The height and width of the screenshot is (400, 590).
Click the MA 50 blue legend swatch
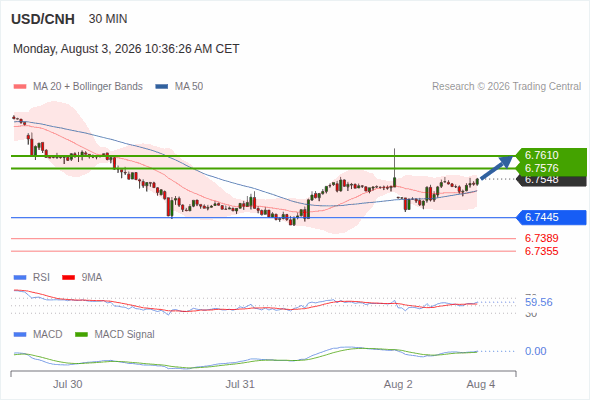click(162, 87)
